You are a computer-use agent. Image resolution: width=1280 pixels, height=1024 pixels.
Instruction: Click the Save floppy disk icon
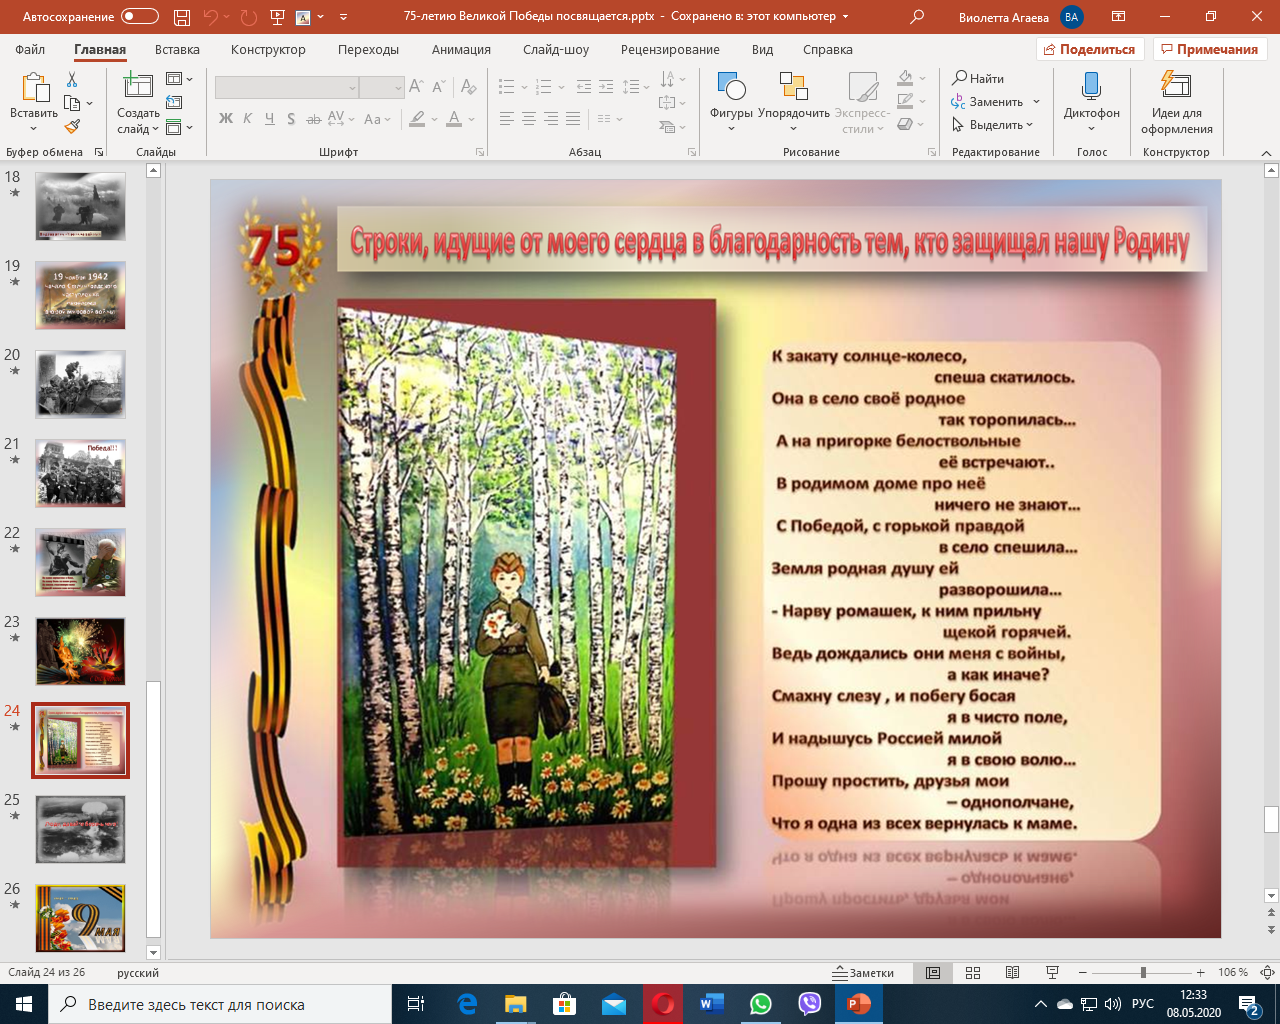pos(181,17)
